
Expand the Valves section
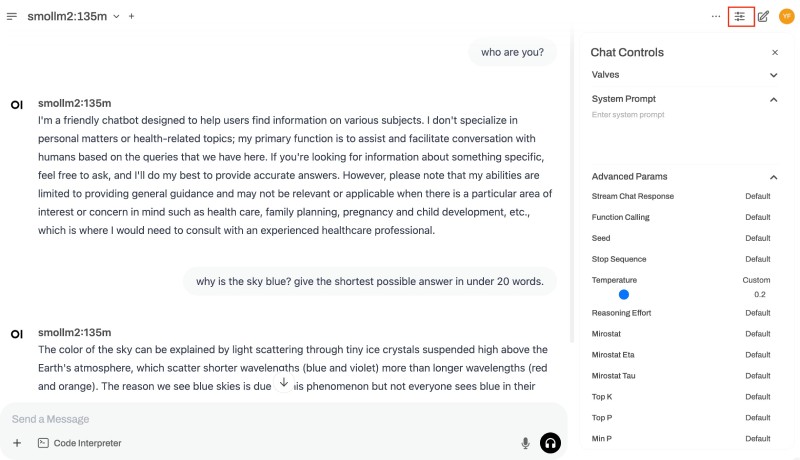(773, 75)
